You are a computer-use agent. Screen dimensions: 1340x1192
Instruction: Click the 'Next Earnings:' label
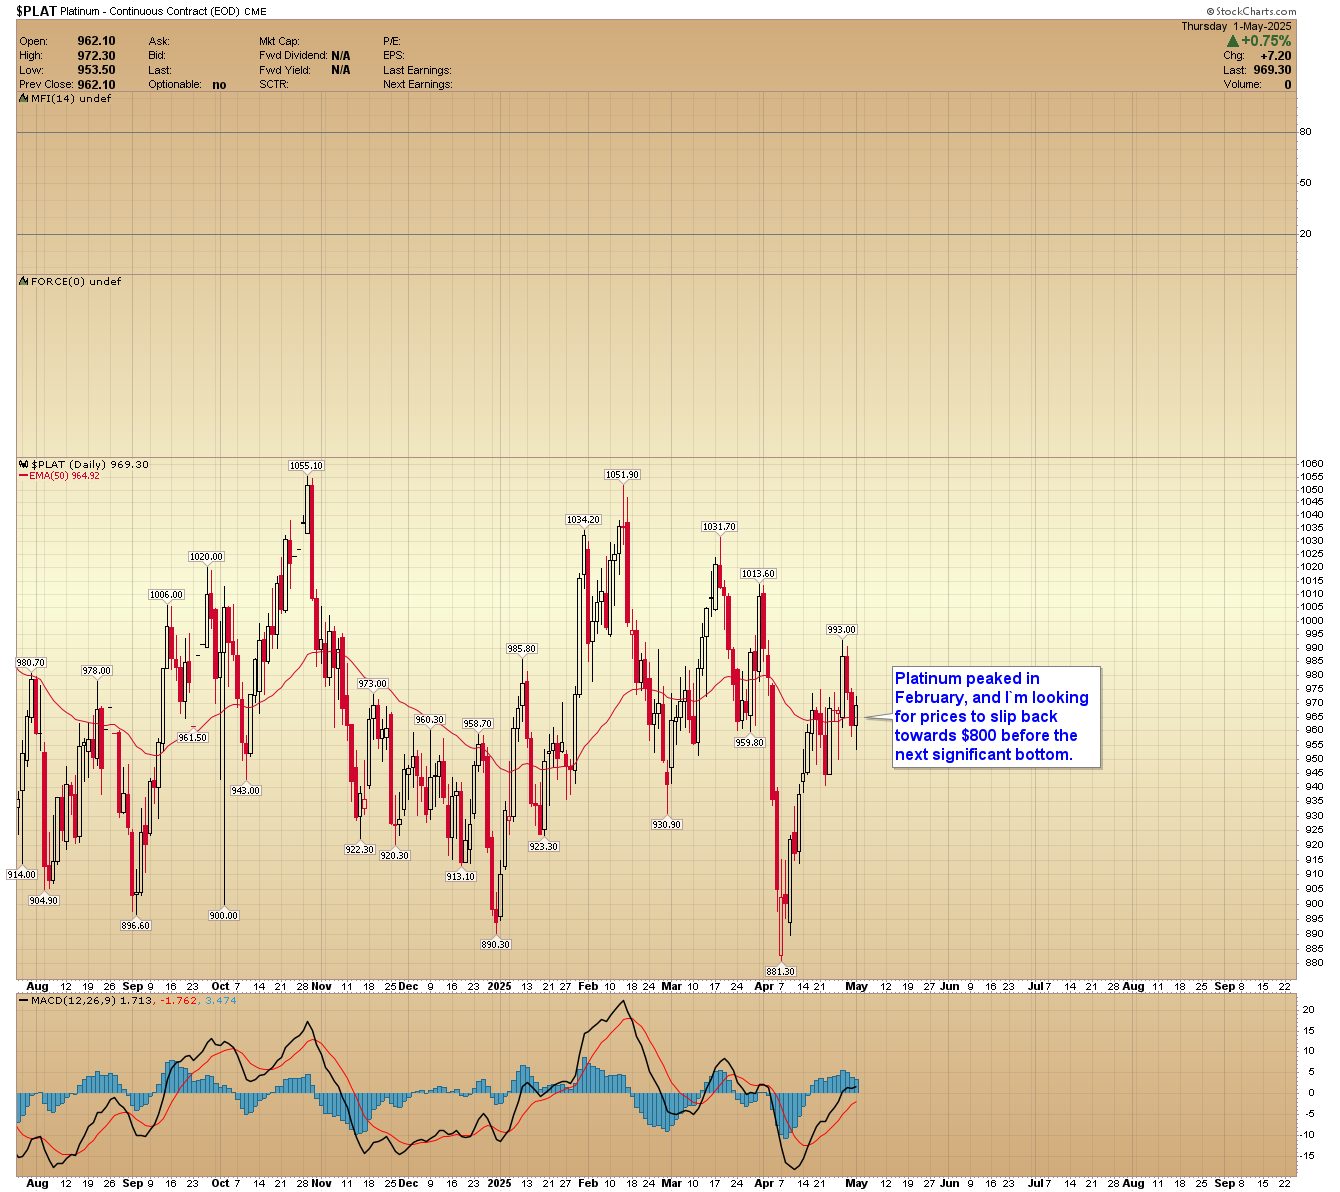pyautogui.click(x=417, y=85)
